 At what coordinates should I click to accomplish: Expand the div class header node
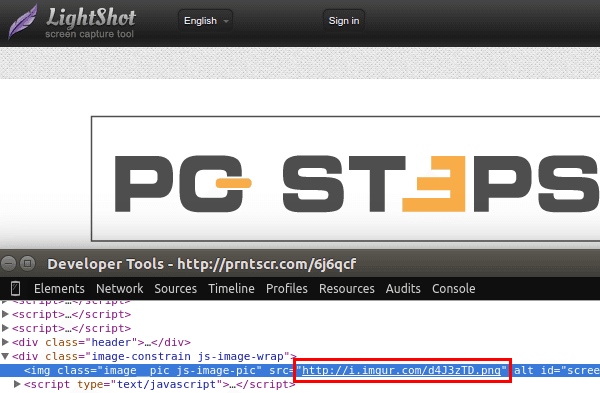[x=5, y=342]
